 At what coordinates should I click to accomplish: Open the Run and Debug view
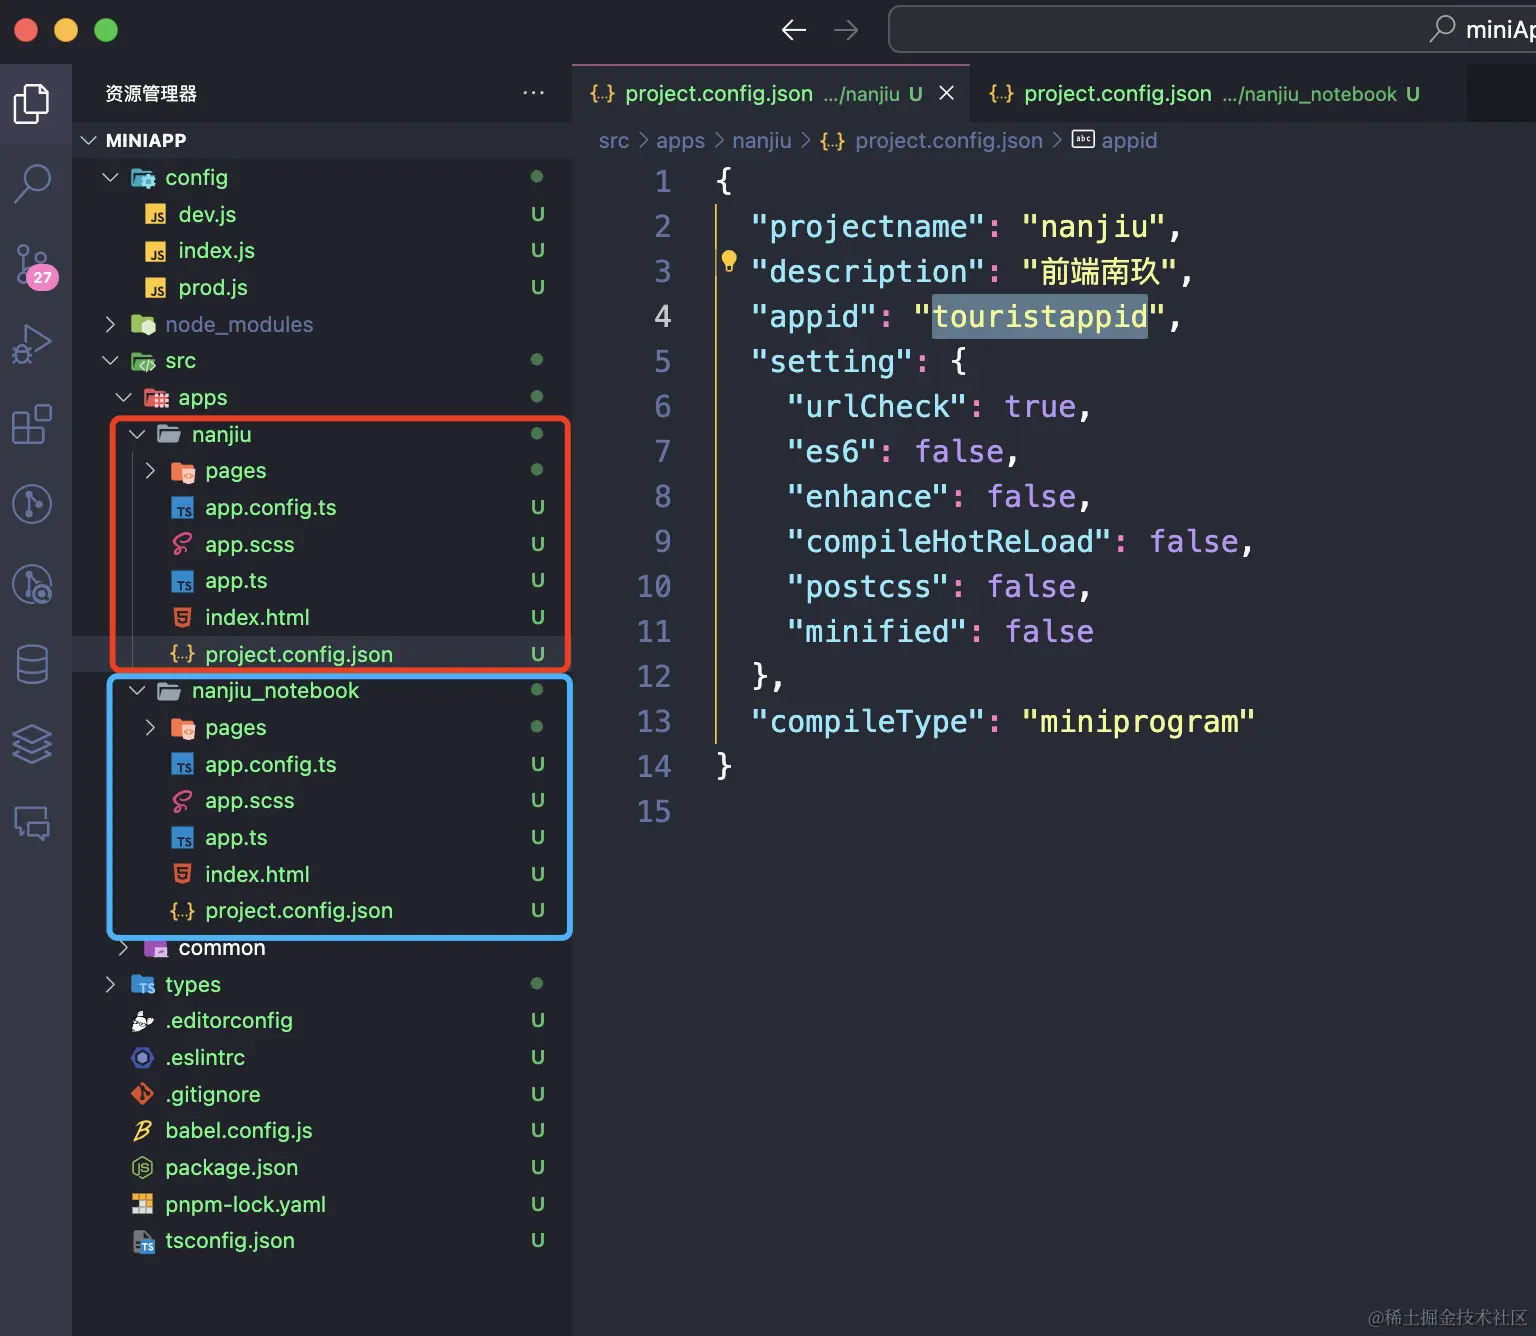tap(32, 344)
